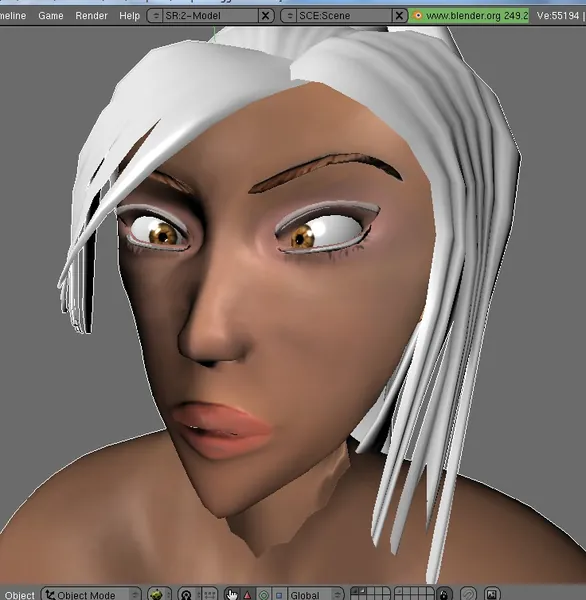The height and width of the screenshot is (600, 586).
Task: Select the rotate manipulator circle icon
Action: pyautogui.click(x=264, y=595)
